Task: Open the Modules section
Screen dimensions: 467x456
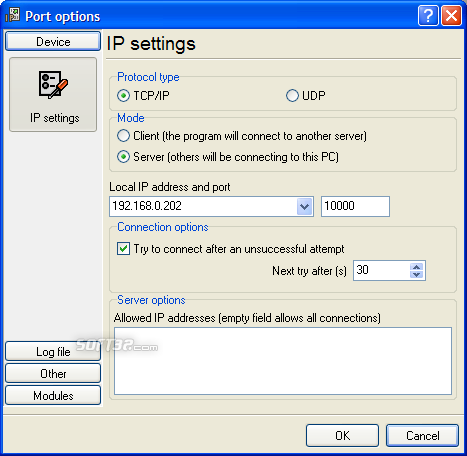Action: tap(53, 395)
